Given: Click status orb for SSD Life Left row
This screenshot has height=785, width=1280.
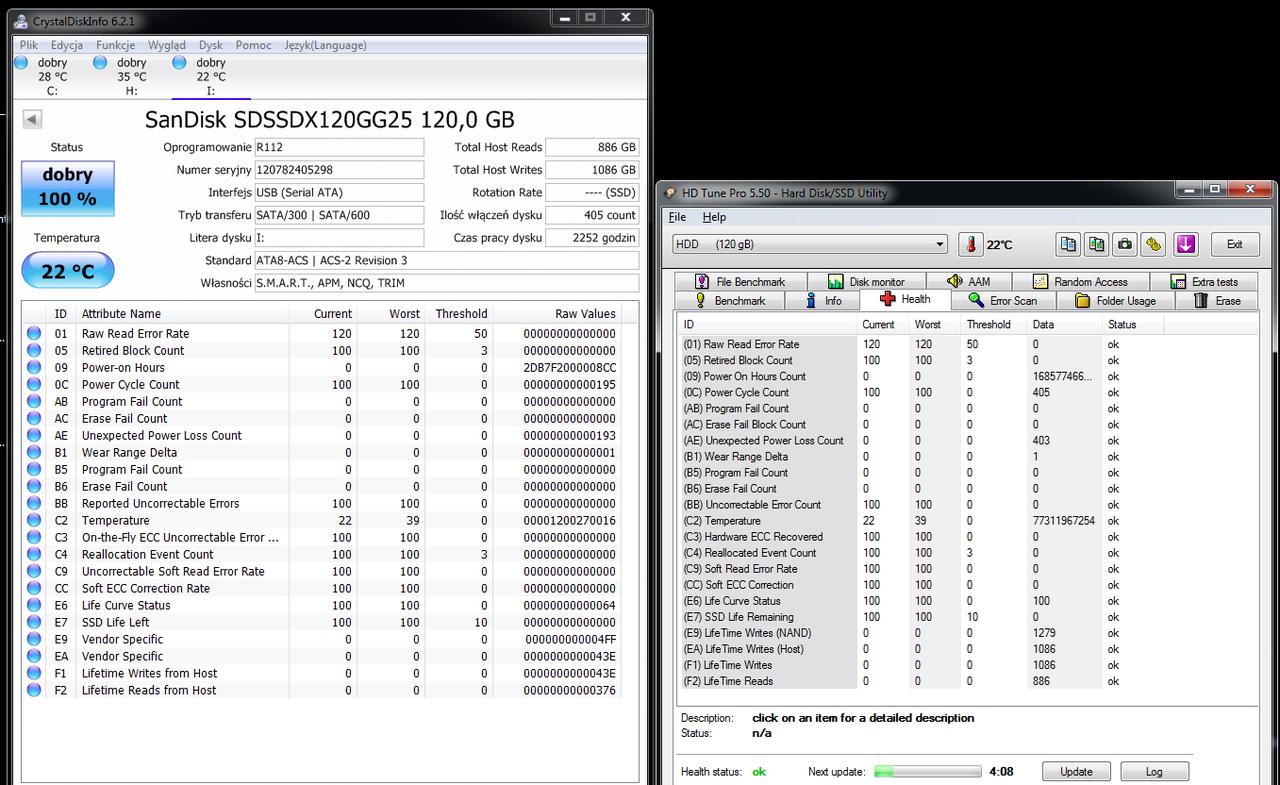Looking at the screenshot, I should click(x=34, y=623).
